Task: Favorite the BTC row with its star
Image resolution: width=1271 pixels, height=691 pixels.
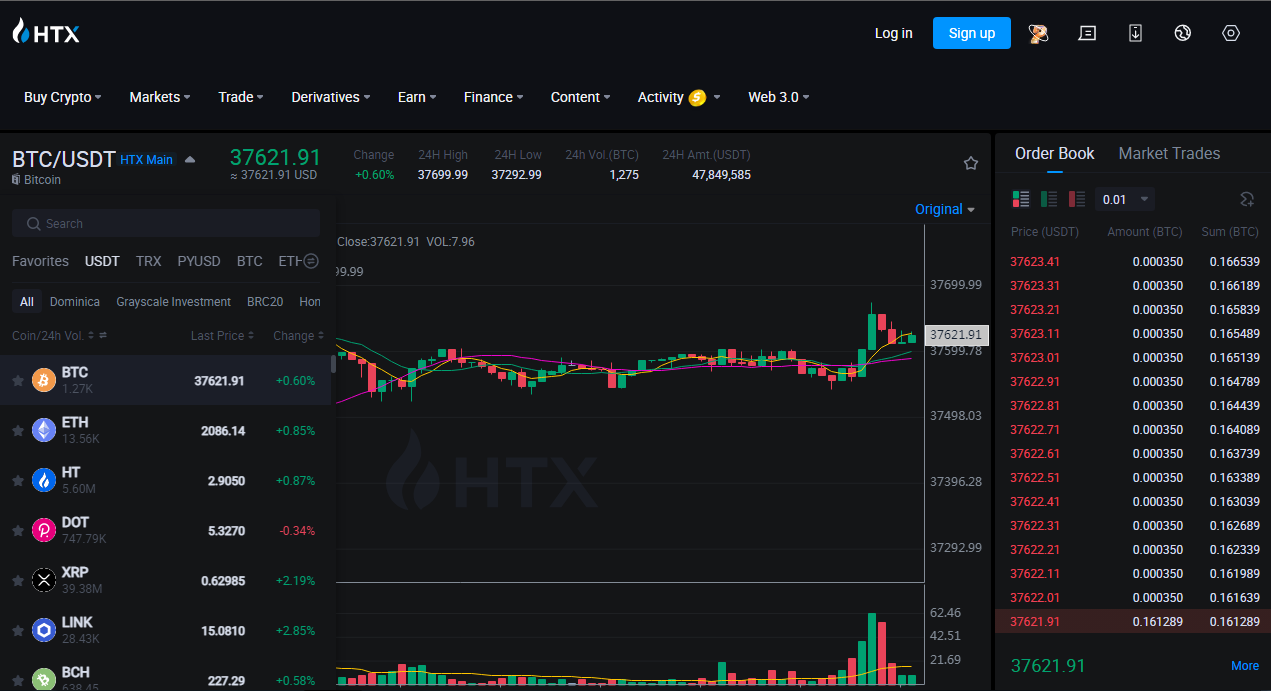Action: pos(17,381)
